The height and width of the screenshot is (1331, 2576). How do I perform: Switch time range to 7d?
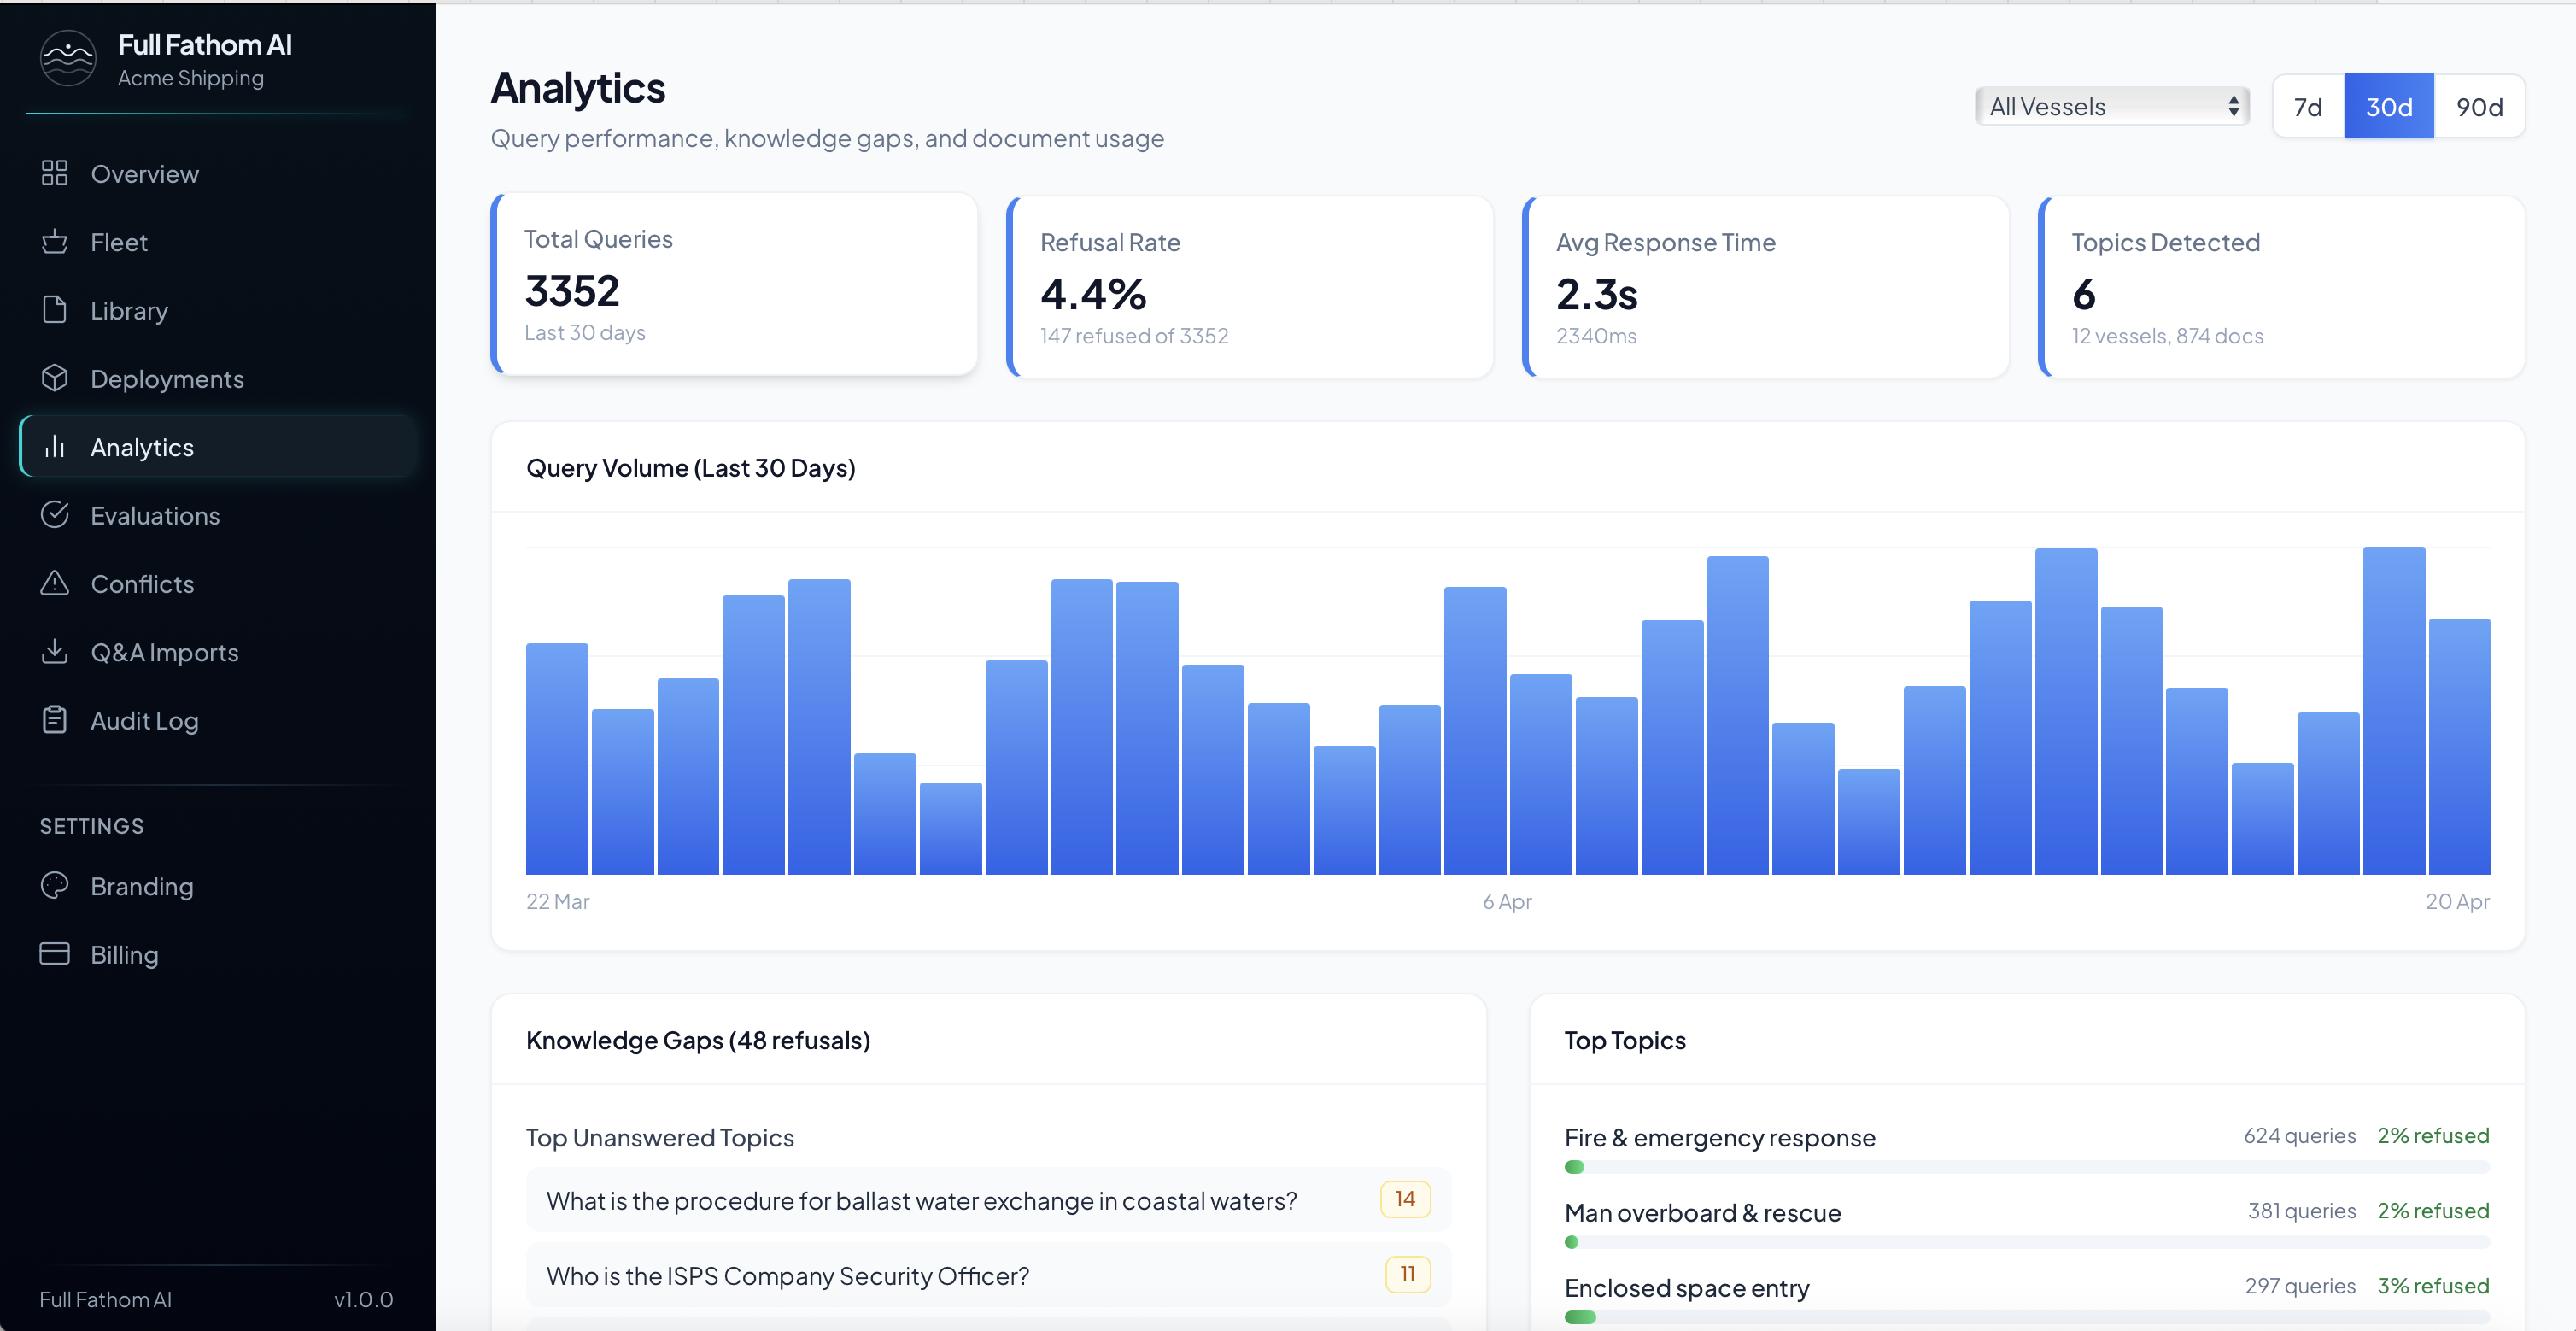(2308, 106)
